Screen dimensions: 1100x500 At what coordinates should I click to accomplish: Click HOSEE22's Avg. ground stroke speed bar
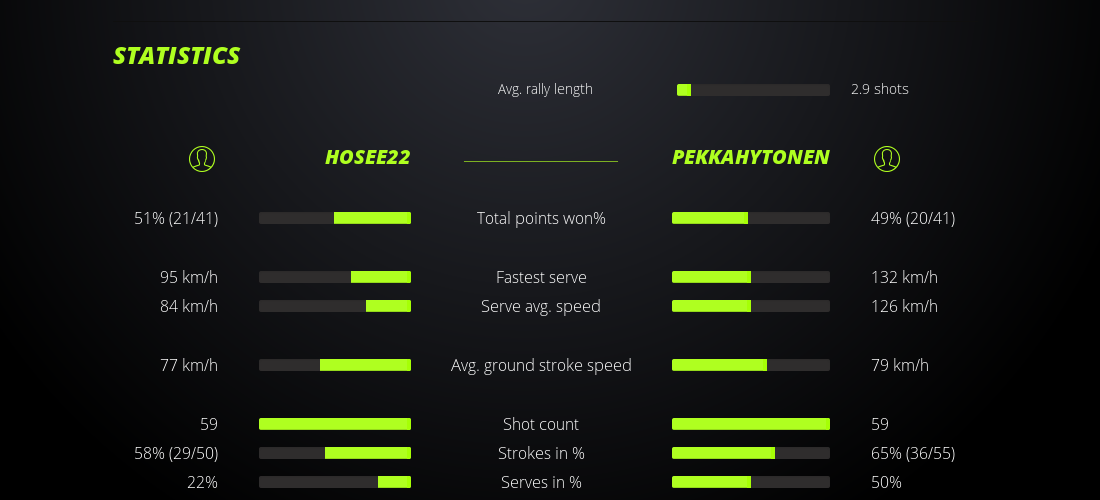335,365
